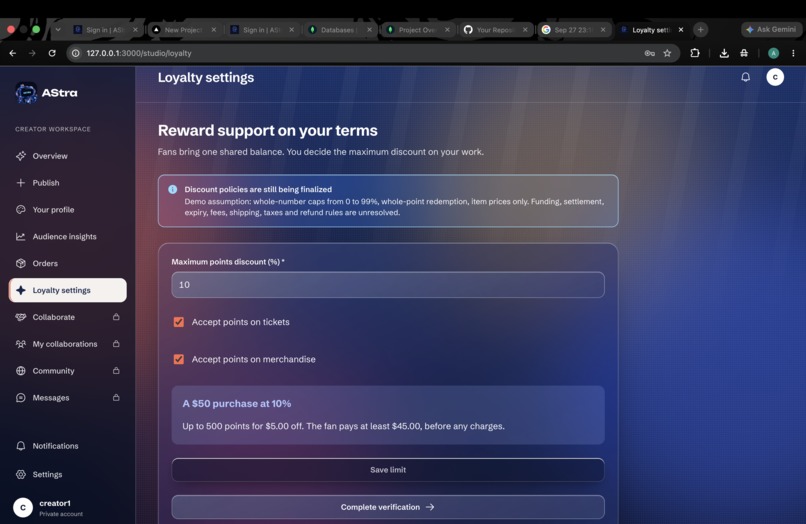806x524 pixels.
Task: Toggle Accept points on merchandise checkbox
Action: pos(179,359)
